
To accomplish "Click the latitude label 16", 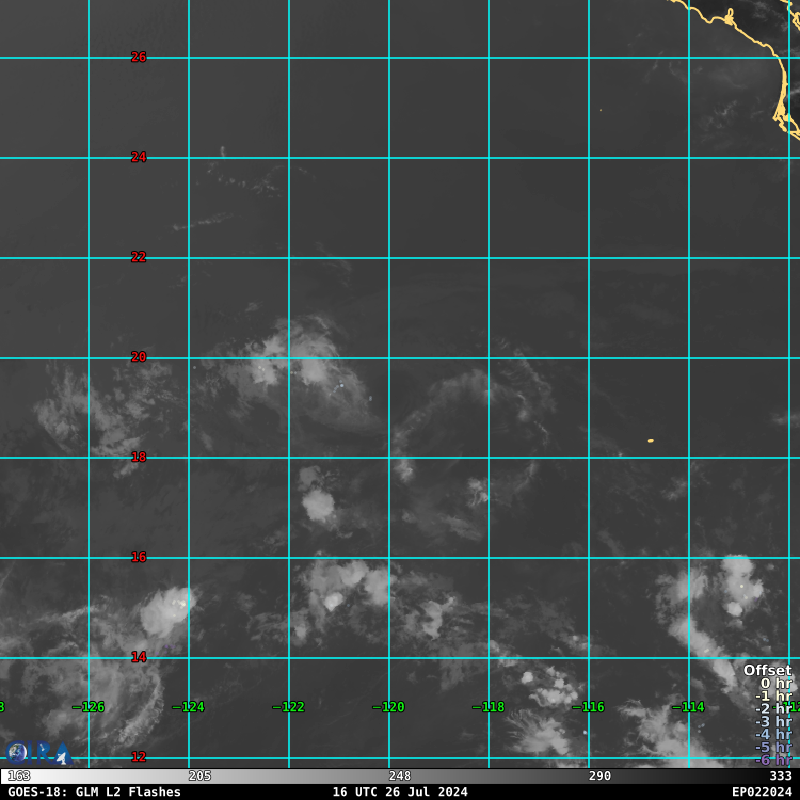I will [x=138, y=557].
